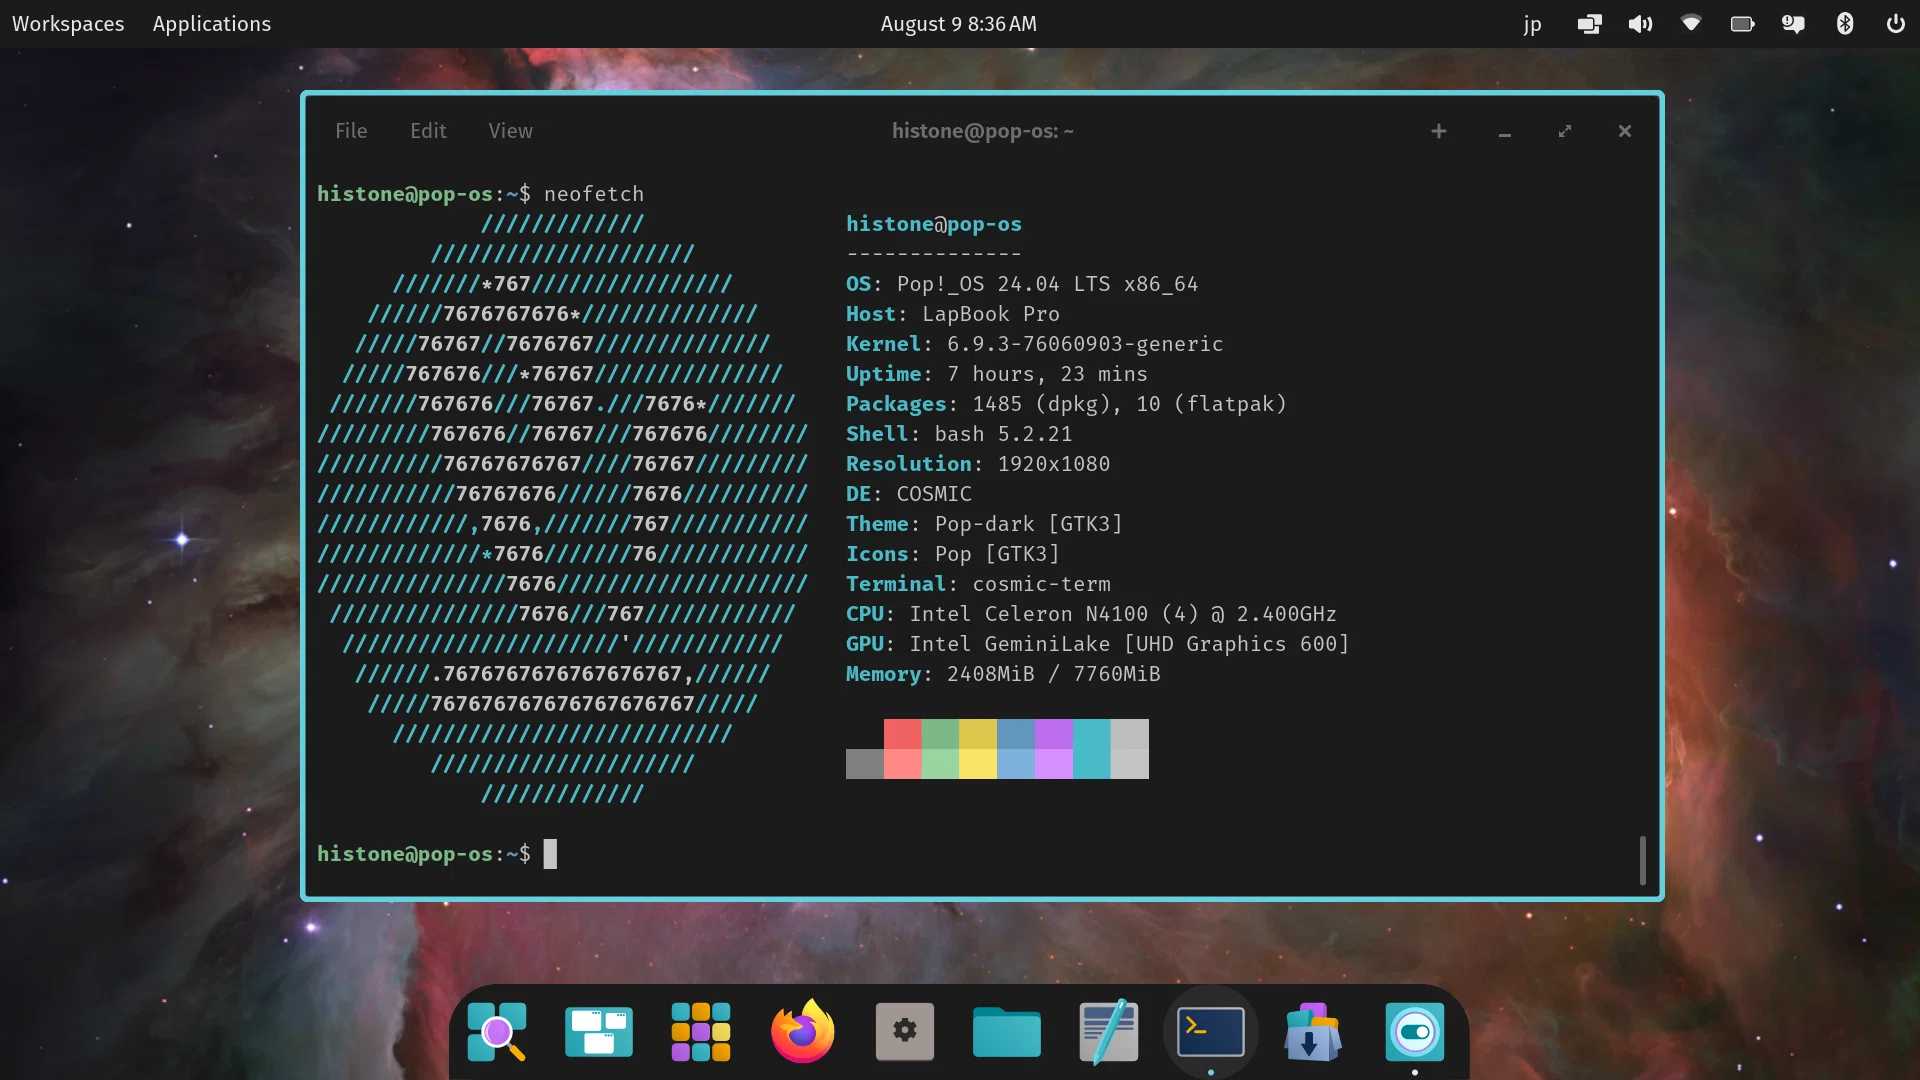Click the light purple neofetch color block

[1054, 764]
